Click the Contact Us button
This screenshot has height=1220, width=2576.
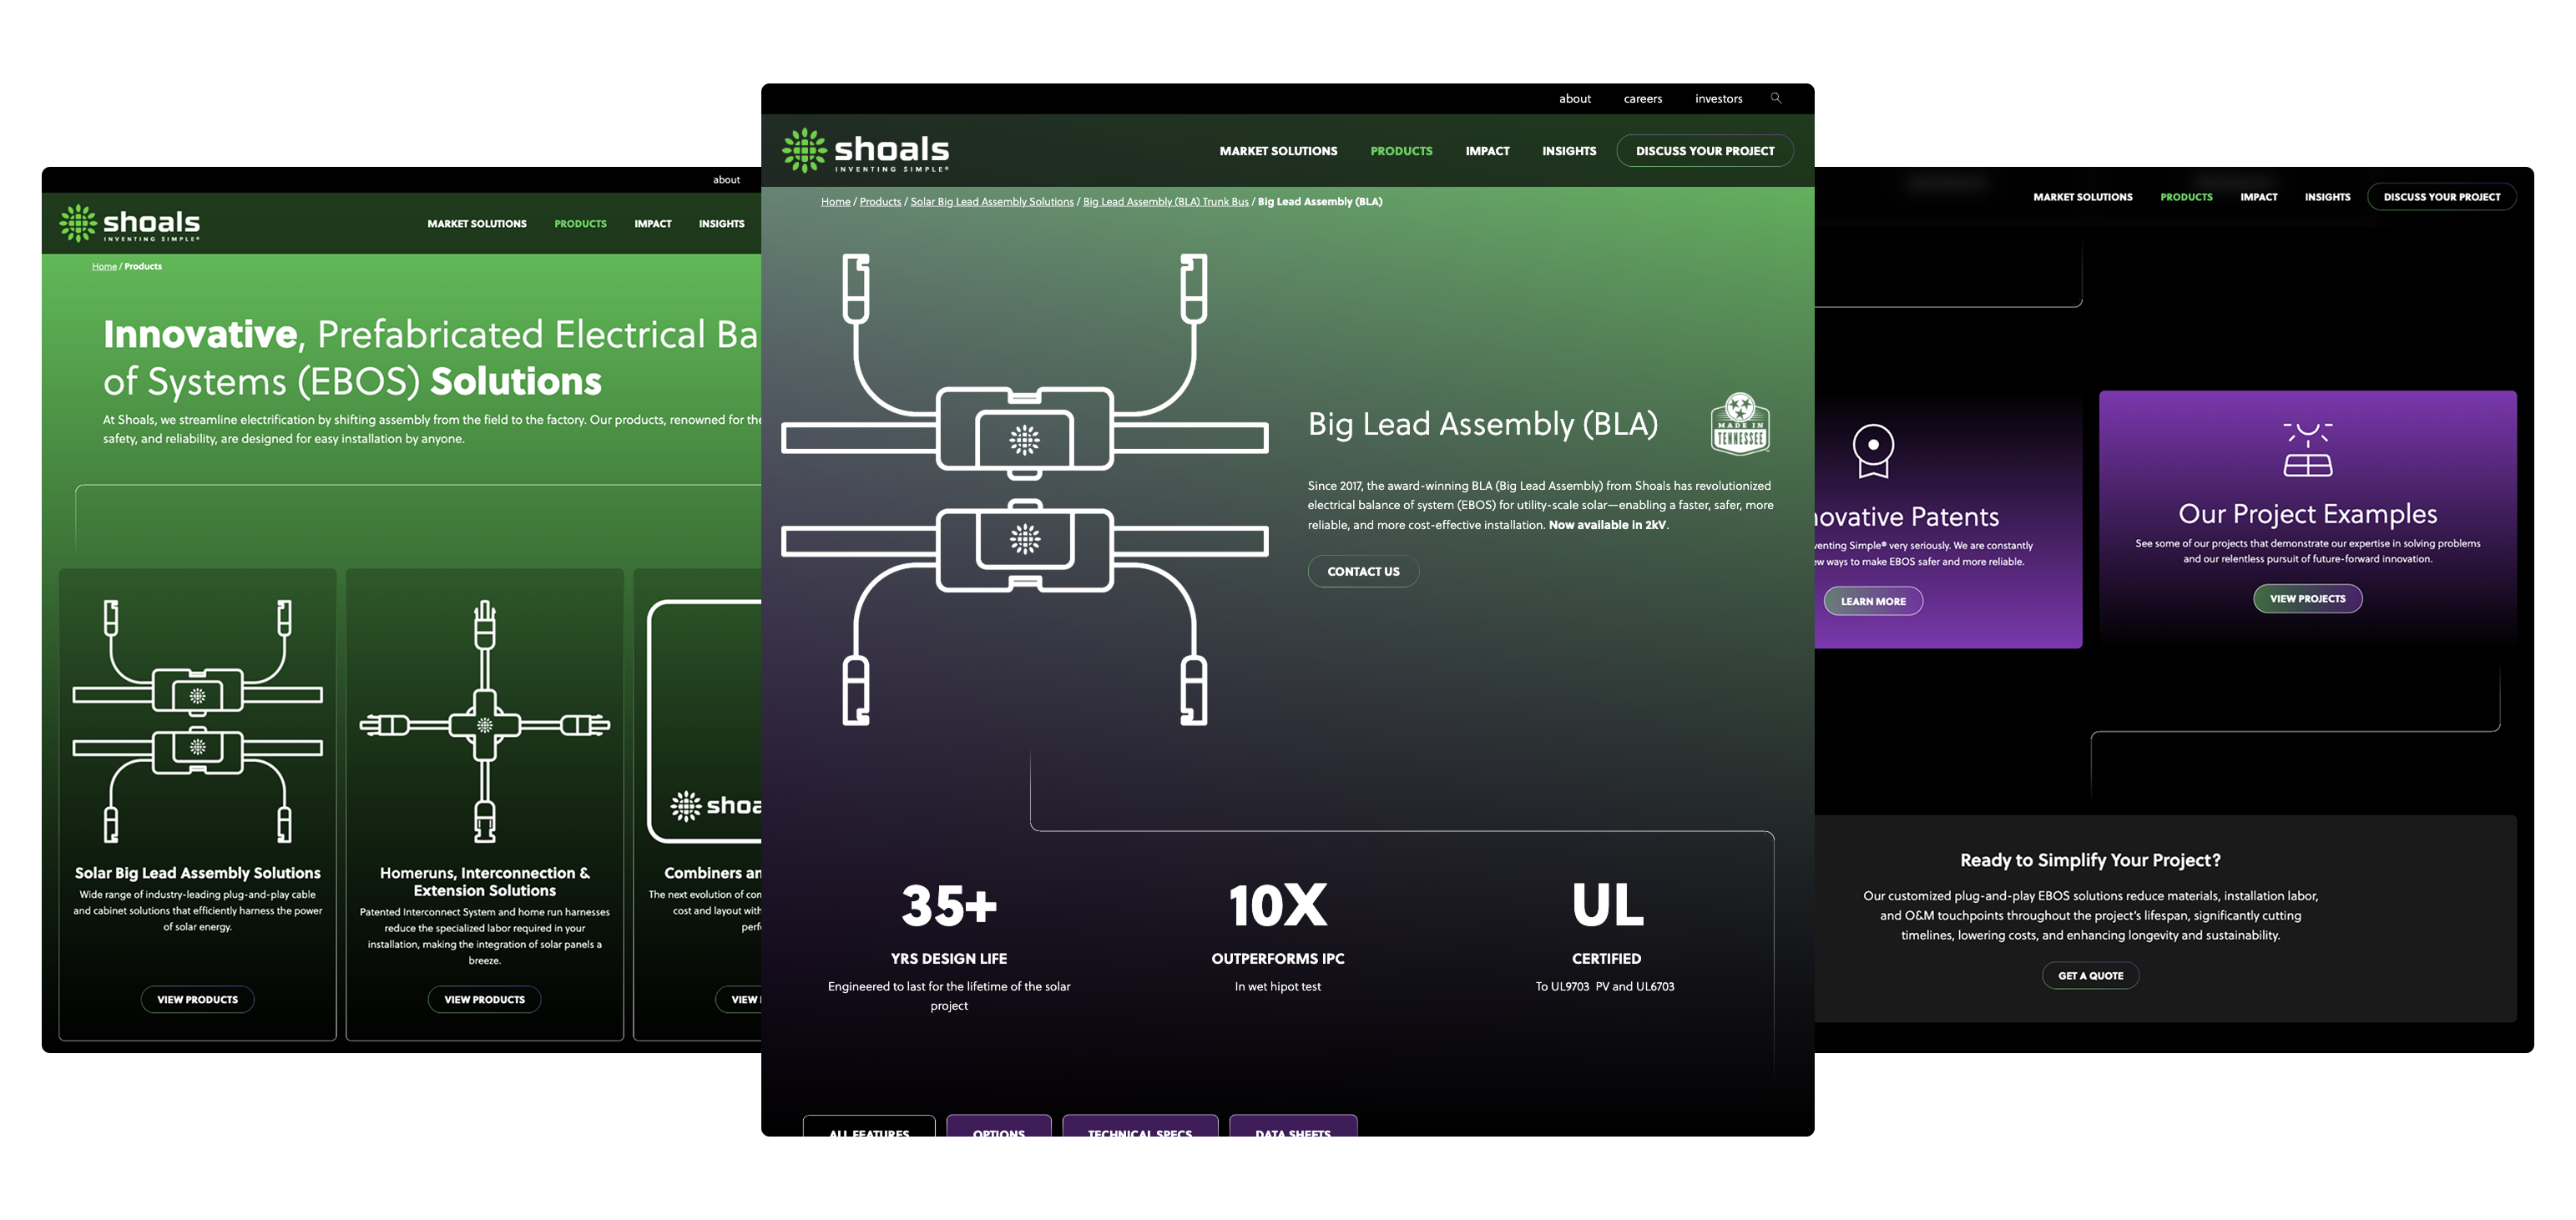click(x=1364, y=571)
